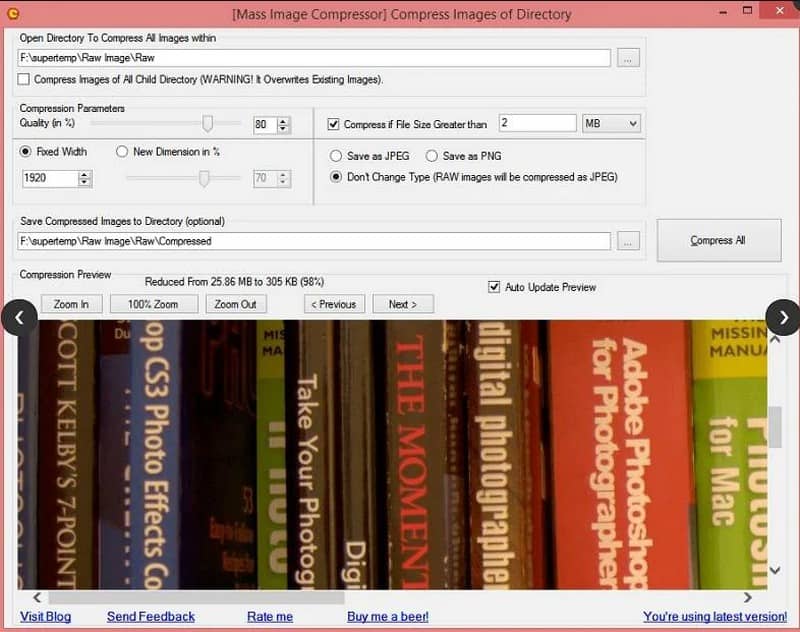Click the right preview navigation arrow
The height and width of the screenshot is (632, 800).
(x=782, y=317)
